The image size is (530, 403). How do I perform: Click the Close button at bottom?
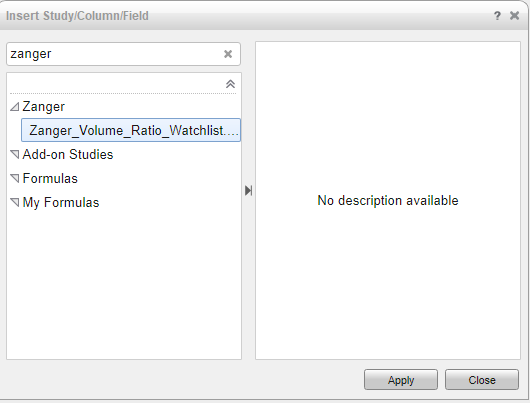482,380
